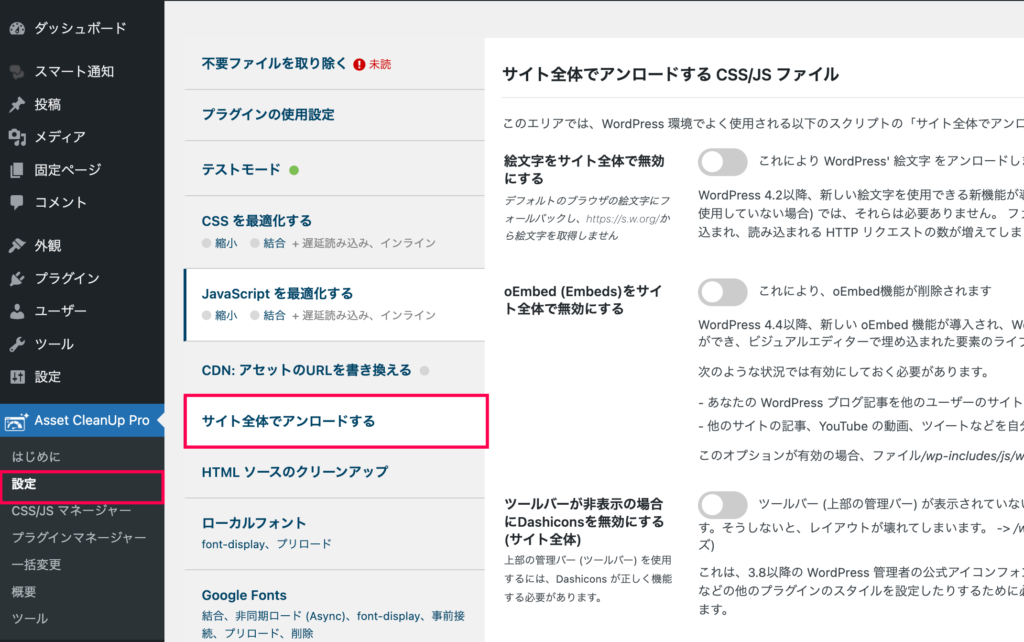Click the https://s.w.org/ text in emoji description

[x=622, y=219]
